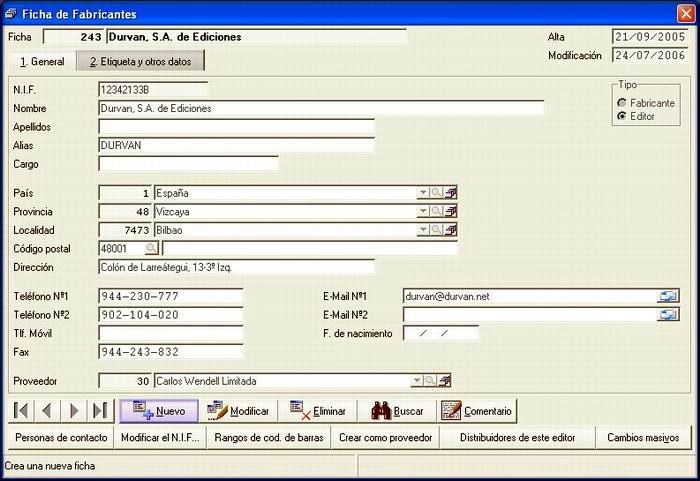The height and width of the screenshot is (481, 700).
Task: Select the Fabricante radio button
Action: 622,103
